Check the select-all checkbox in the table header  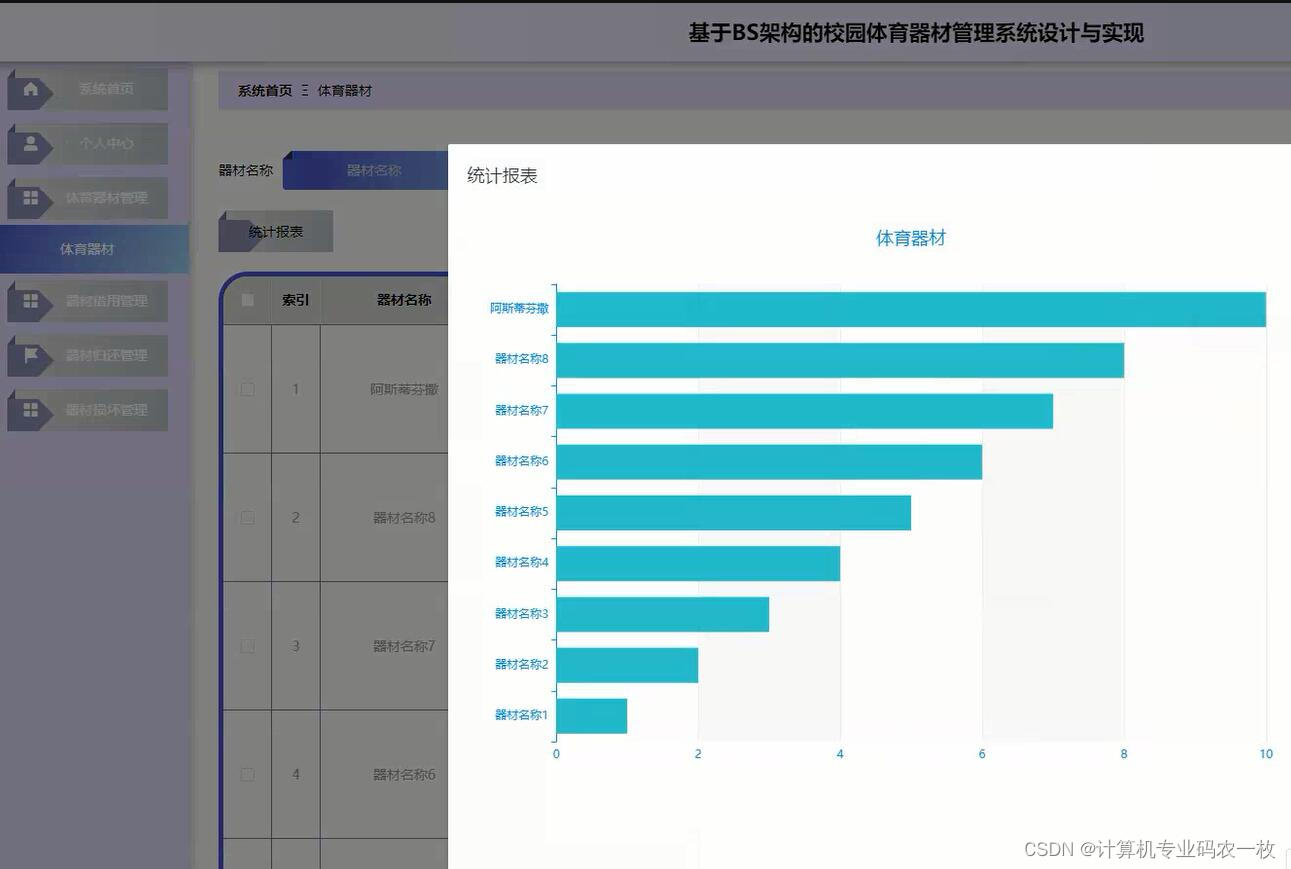click(x=247, y=299)
